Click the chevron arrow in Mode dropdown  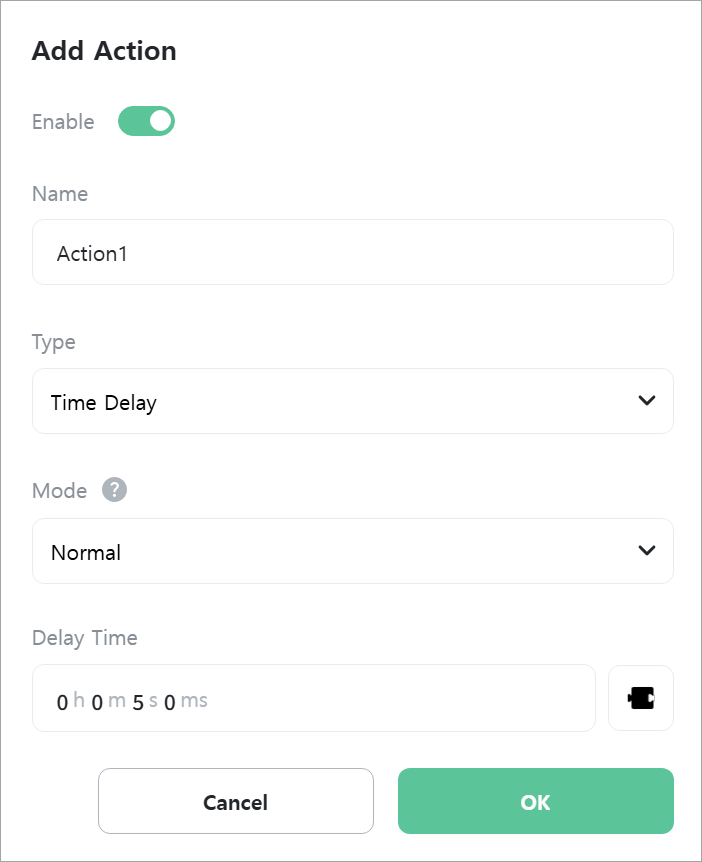[646, 550]
